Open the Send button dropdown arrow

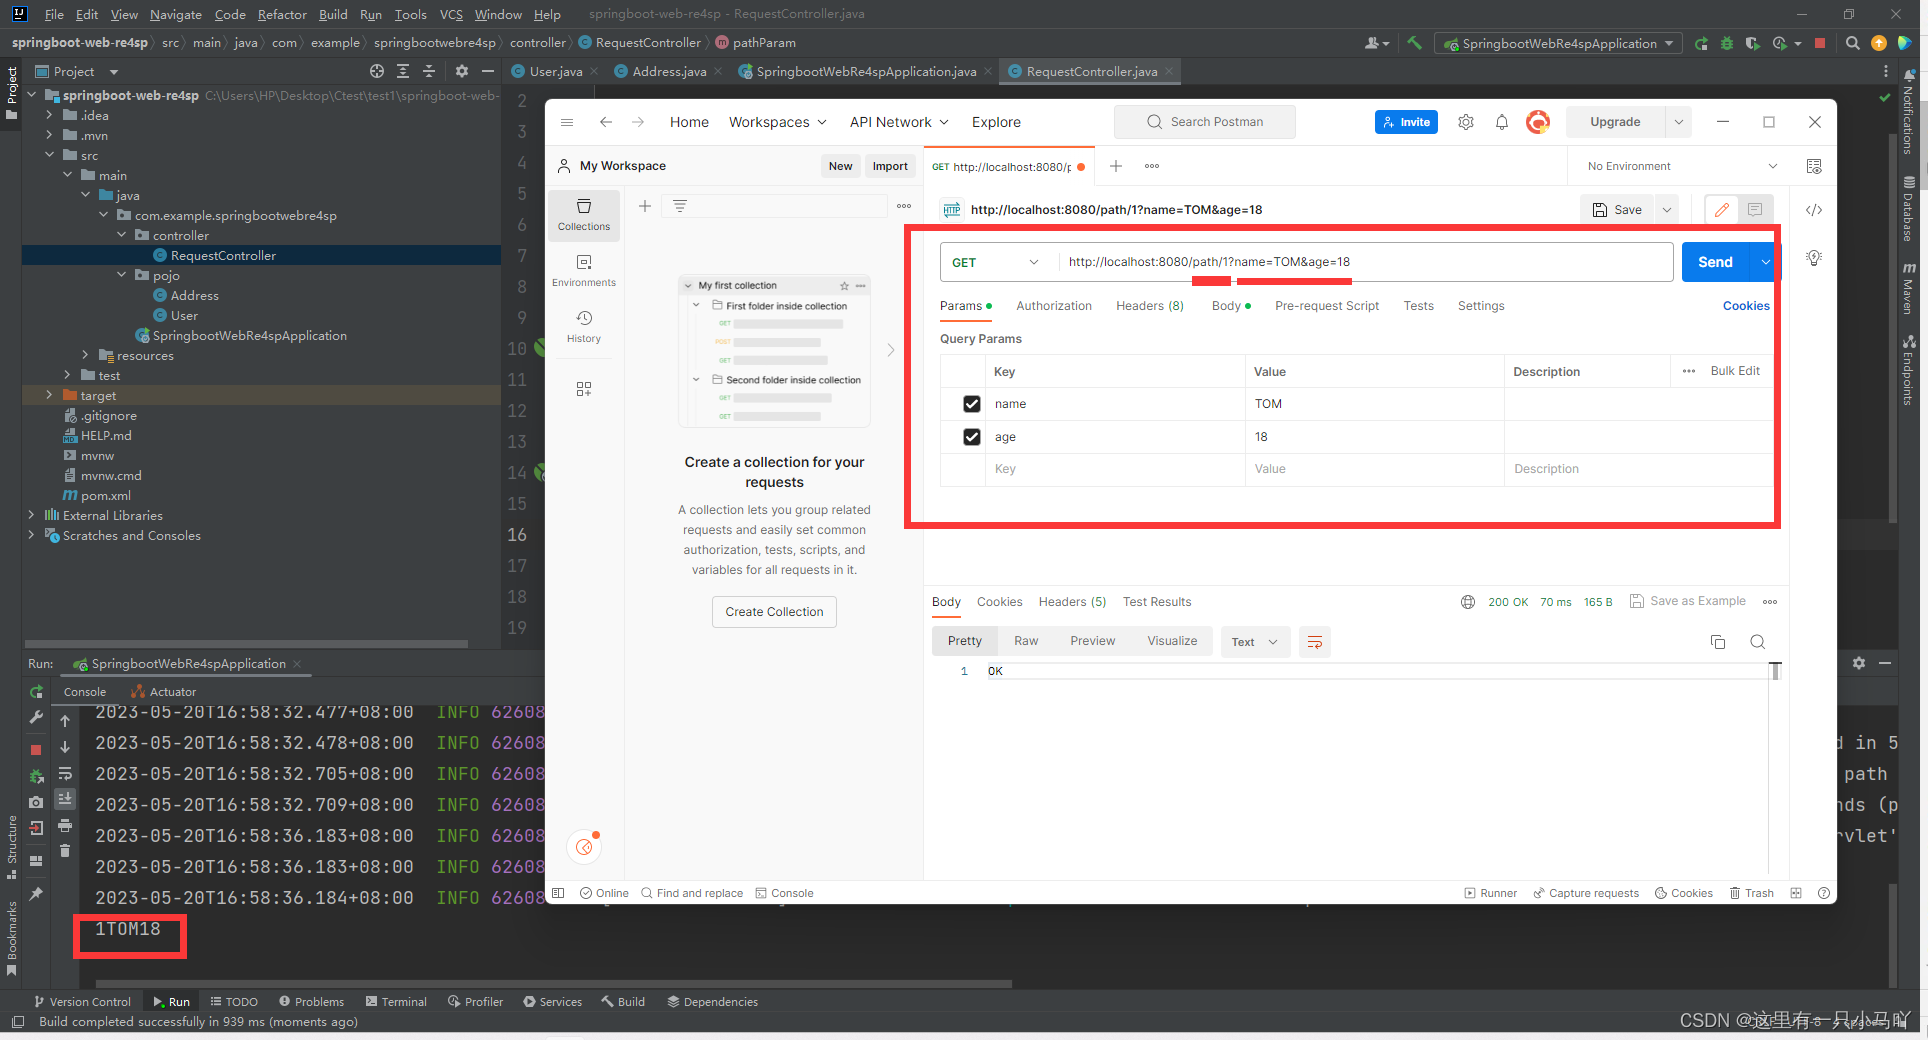coord(1765,262)
